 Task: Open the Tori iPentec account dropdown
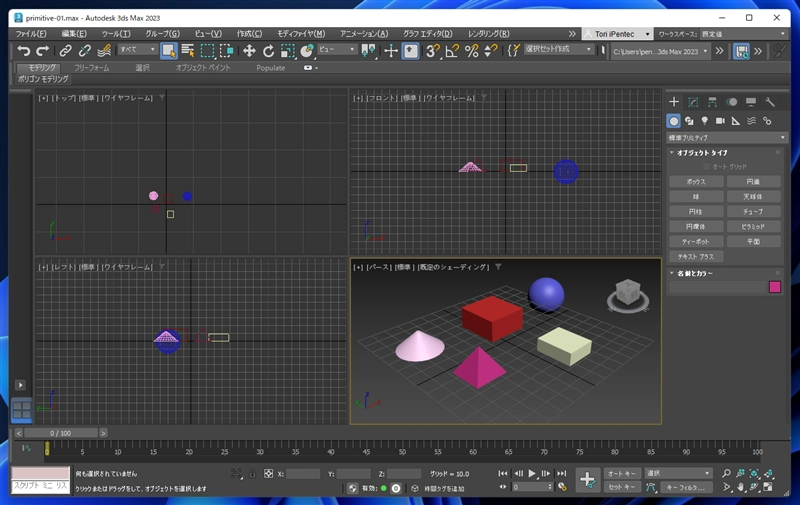(617, 34)
